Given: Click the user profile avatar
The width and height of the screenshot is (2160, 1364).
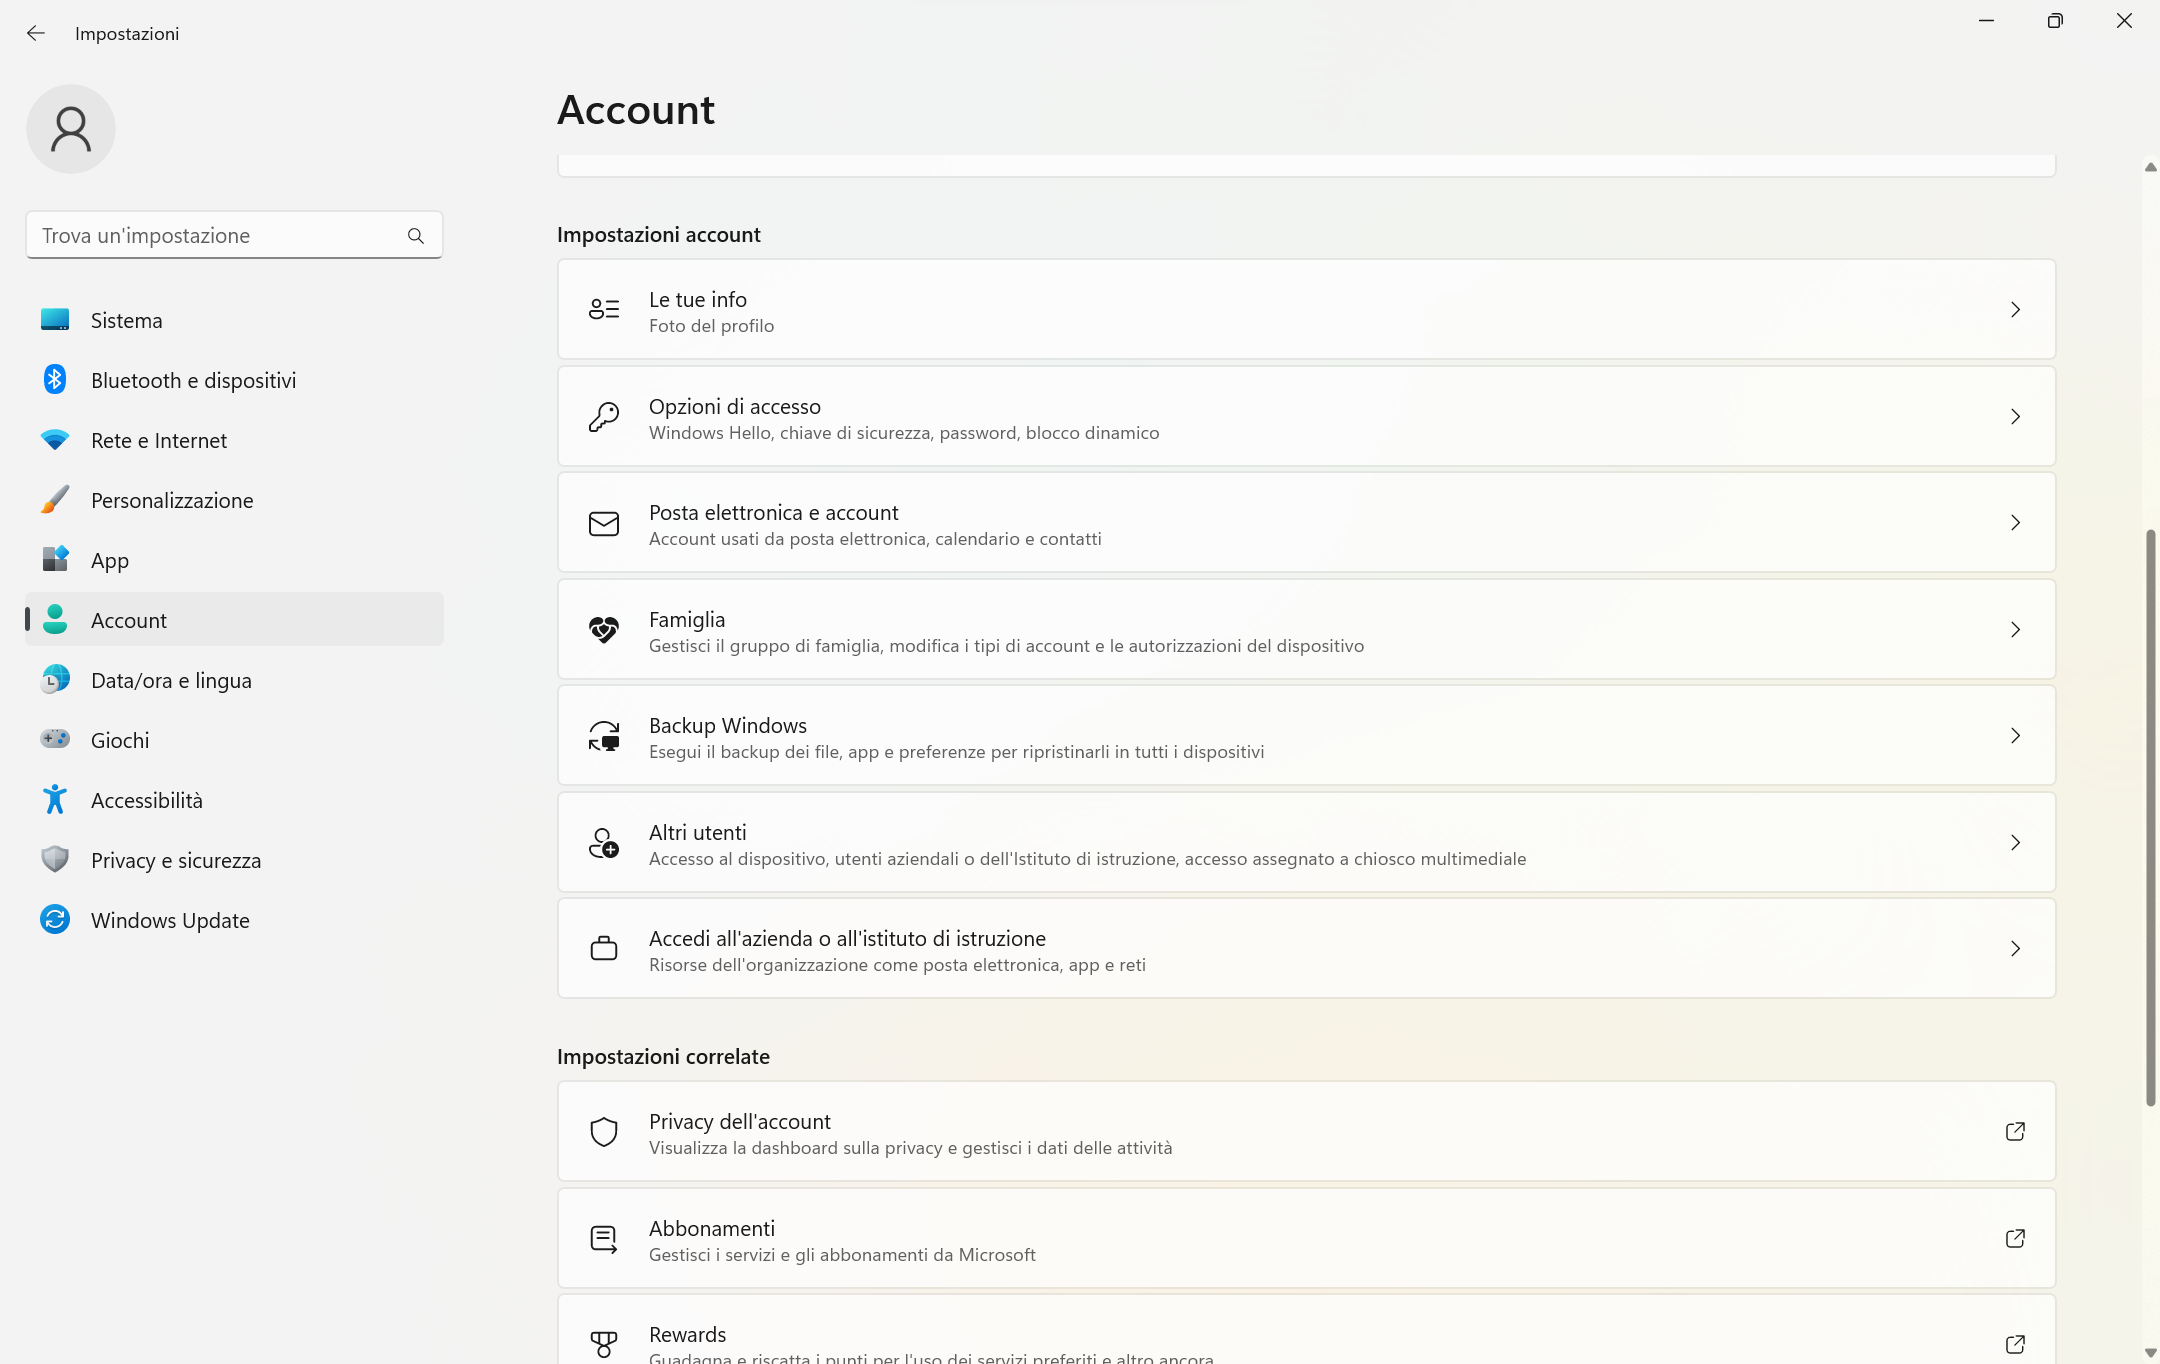Looking at the screenshot, I should click(x=71, y=129).
